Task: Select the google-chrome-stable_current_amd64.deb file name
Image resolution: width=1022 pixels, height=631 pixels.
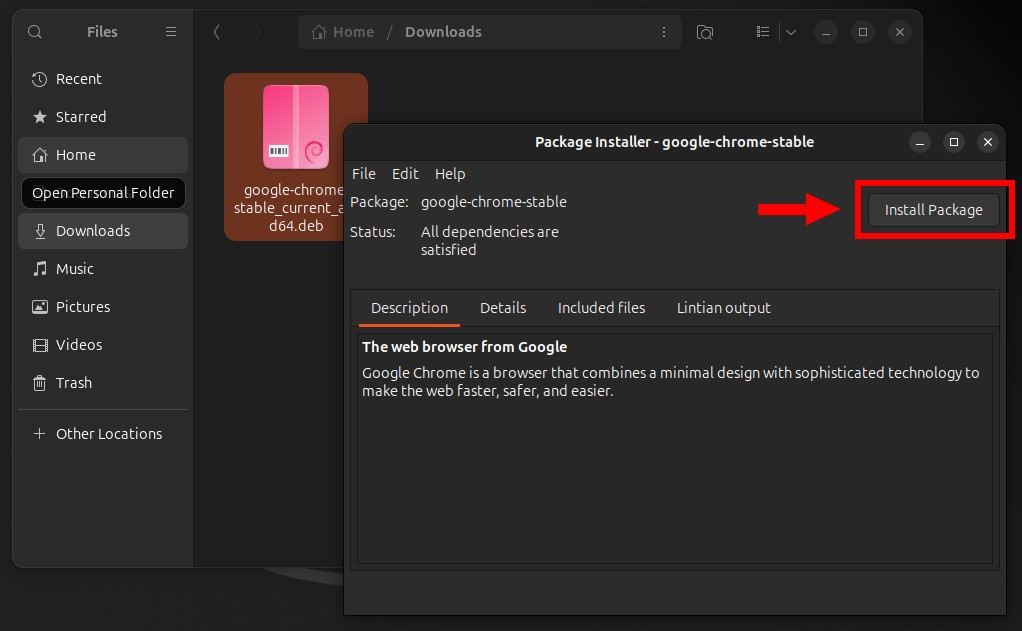Action: click(x=289, y=208)
